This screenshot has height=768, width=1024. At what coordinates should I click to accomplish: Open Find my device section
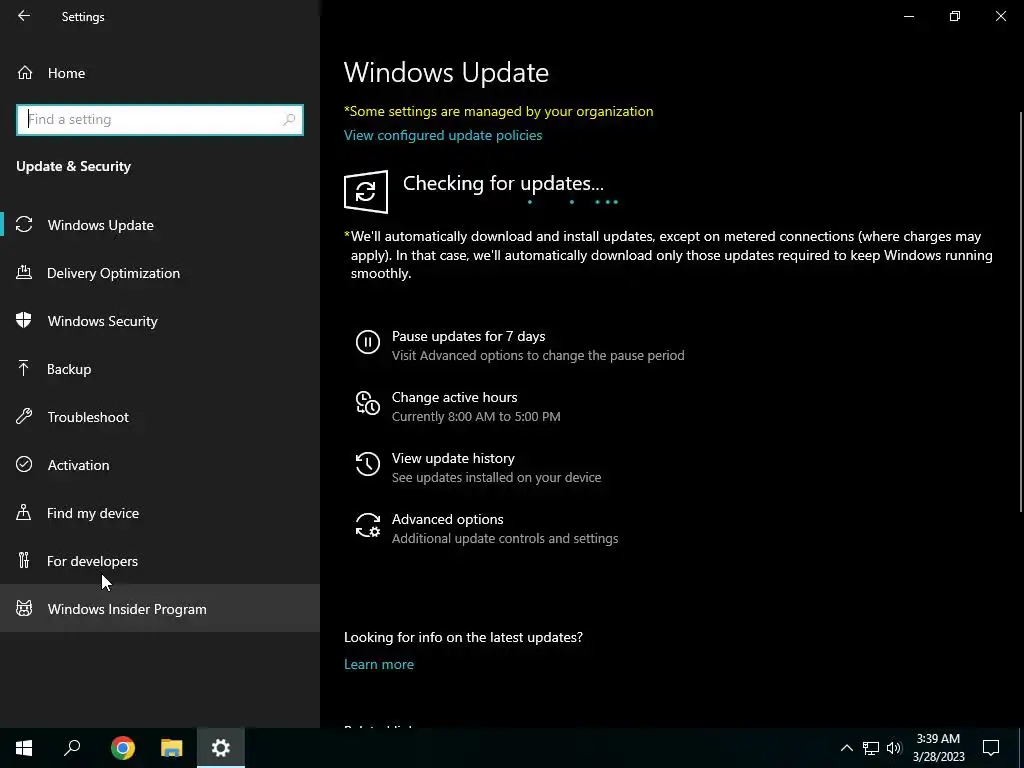[x=160, y=513]
